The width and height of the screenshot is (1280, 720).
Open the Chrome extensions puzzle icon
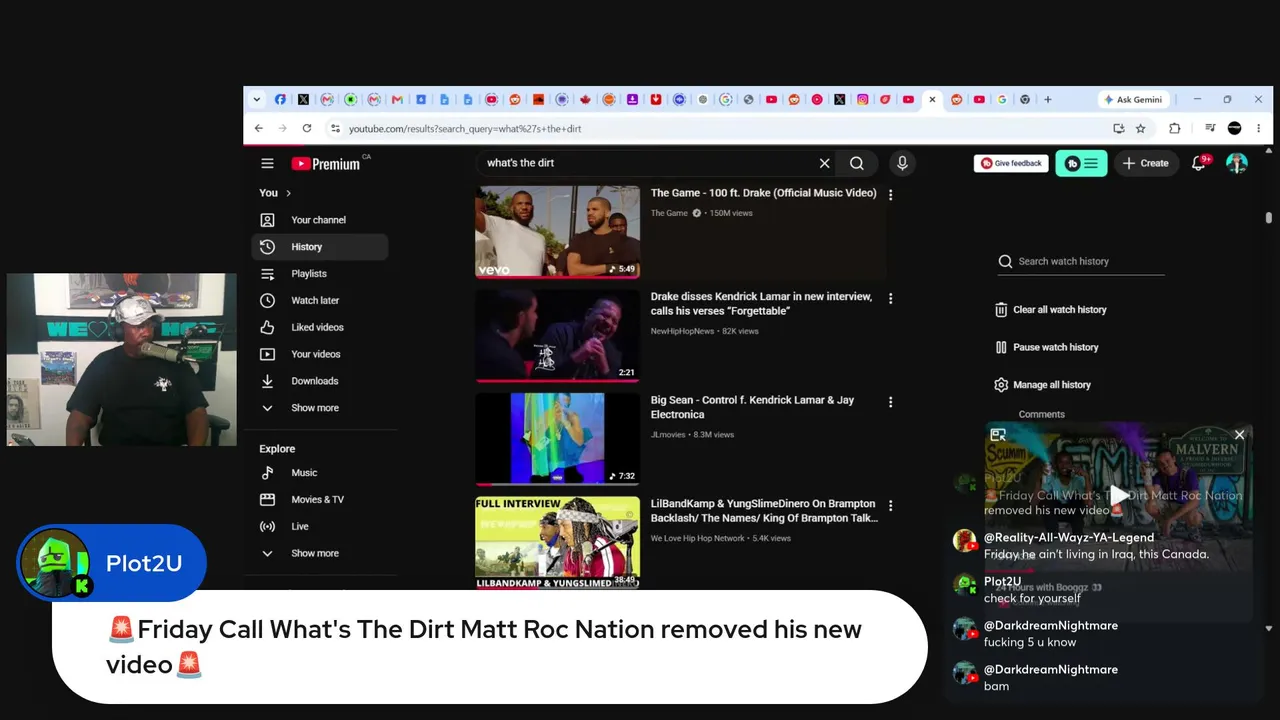pos(1175,128)
